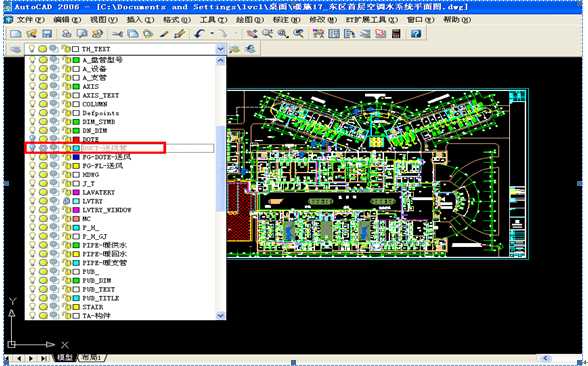Toggle lightbulb visibility for AXIS layer

point(33,86)
